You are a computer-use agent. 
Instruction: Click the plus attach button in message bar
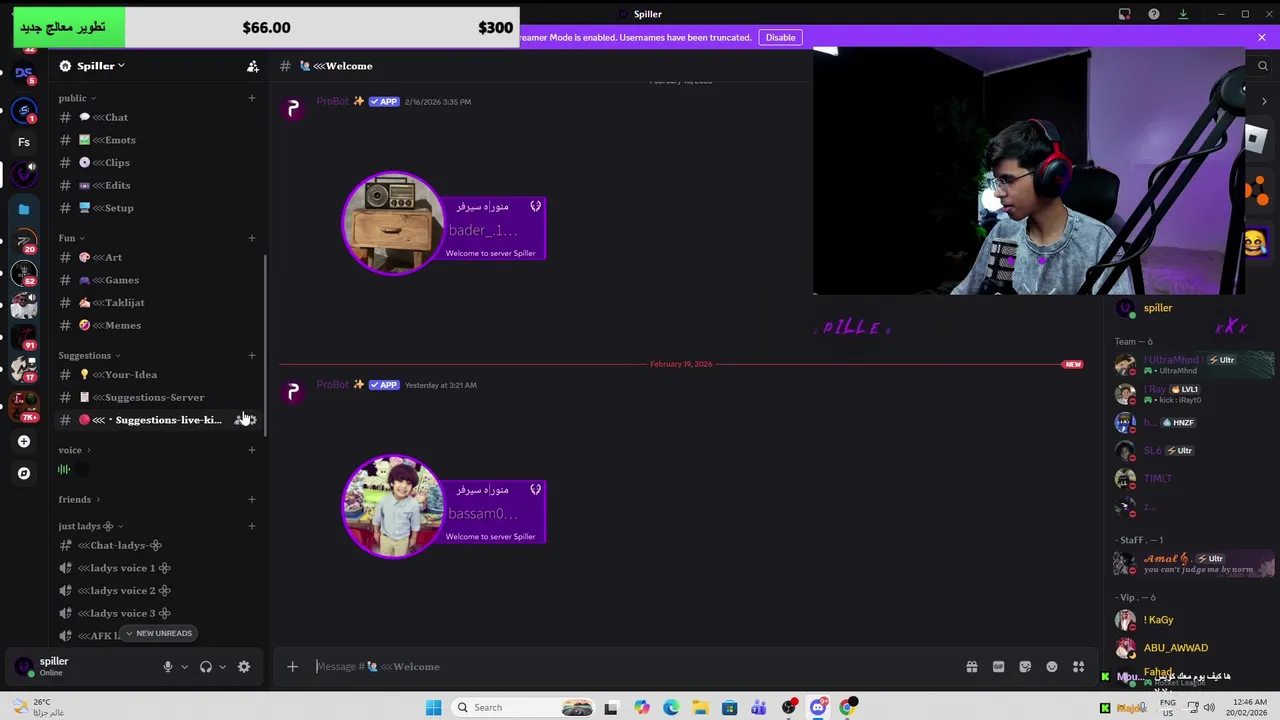point(292,667)
